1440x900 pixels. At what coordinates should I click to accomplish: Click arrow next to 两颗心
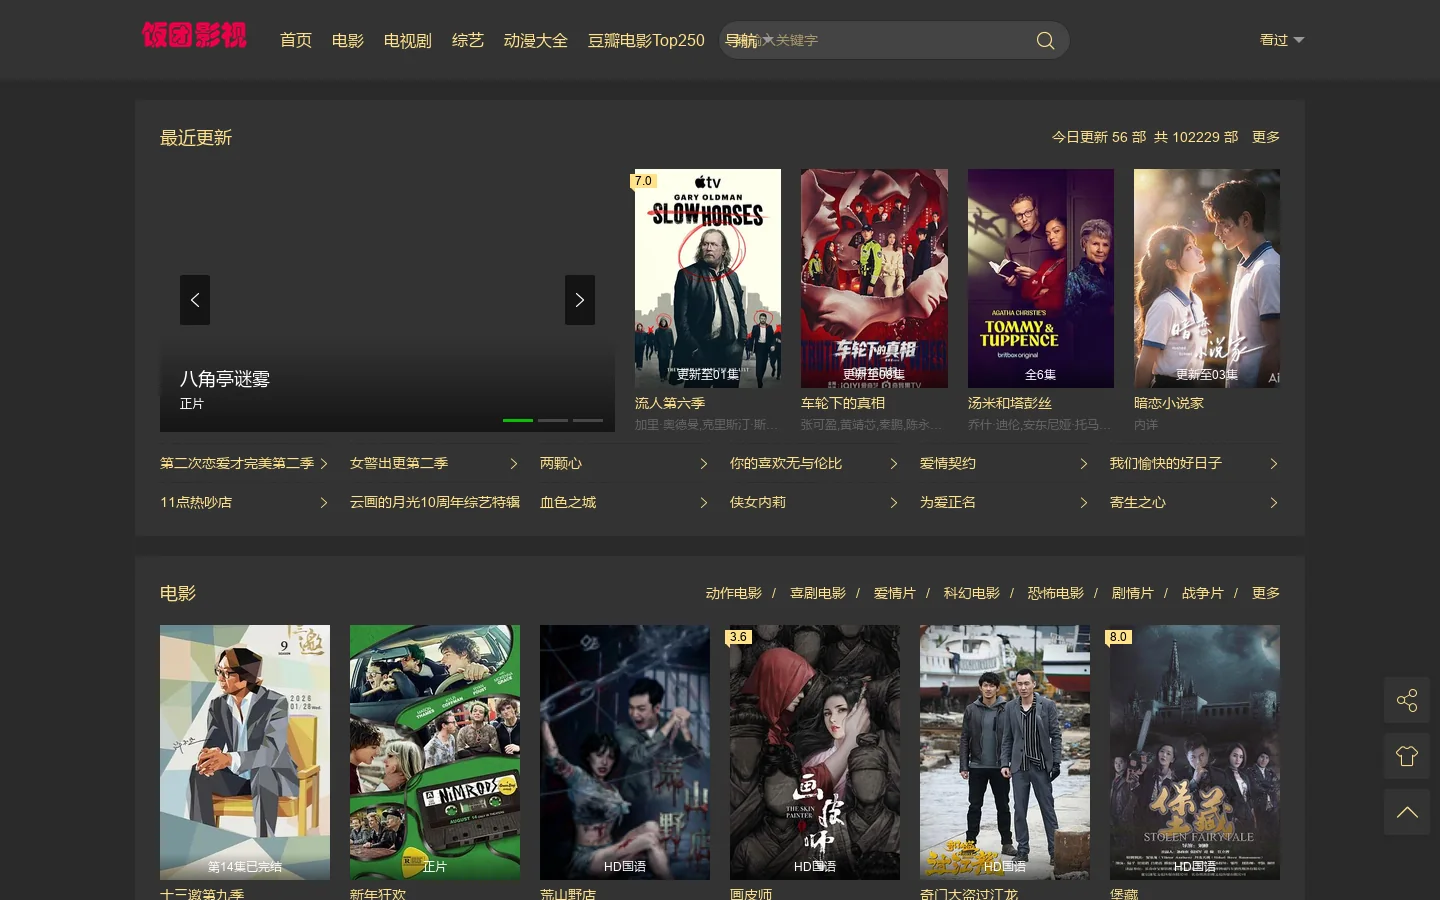tap(704, 464)
